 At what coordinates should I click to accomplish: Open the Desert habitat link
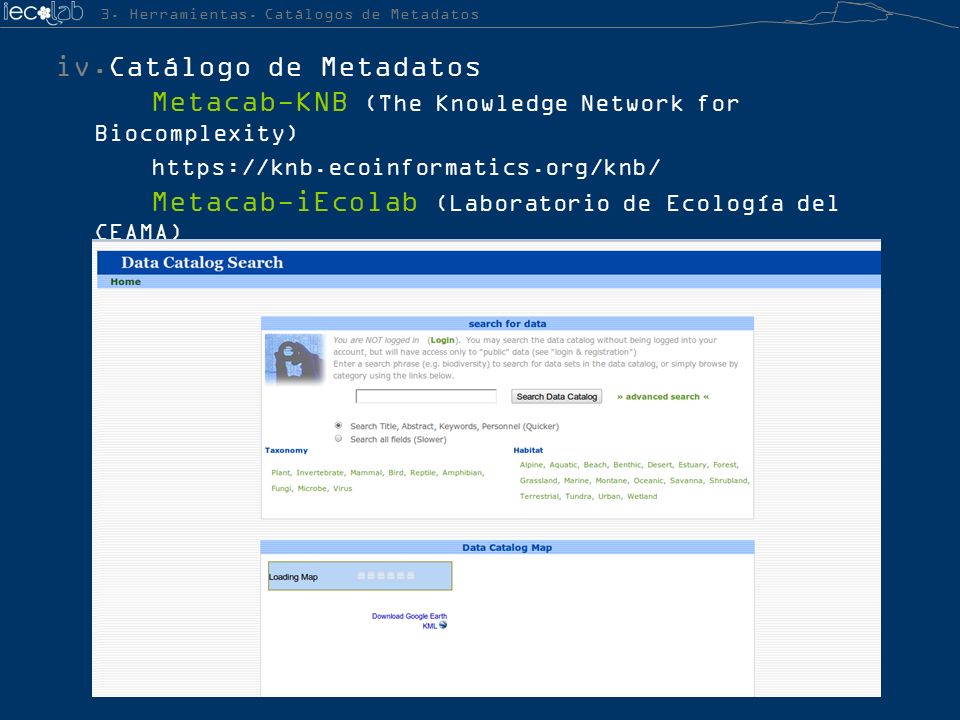(659, 465)
